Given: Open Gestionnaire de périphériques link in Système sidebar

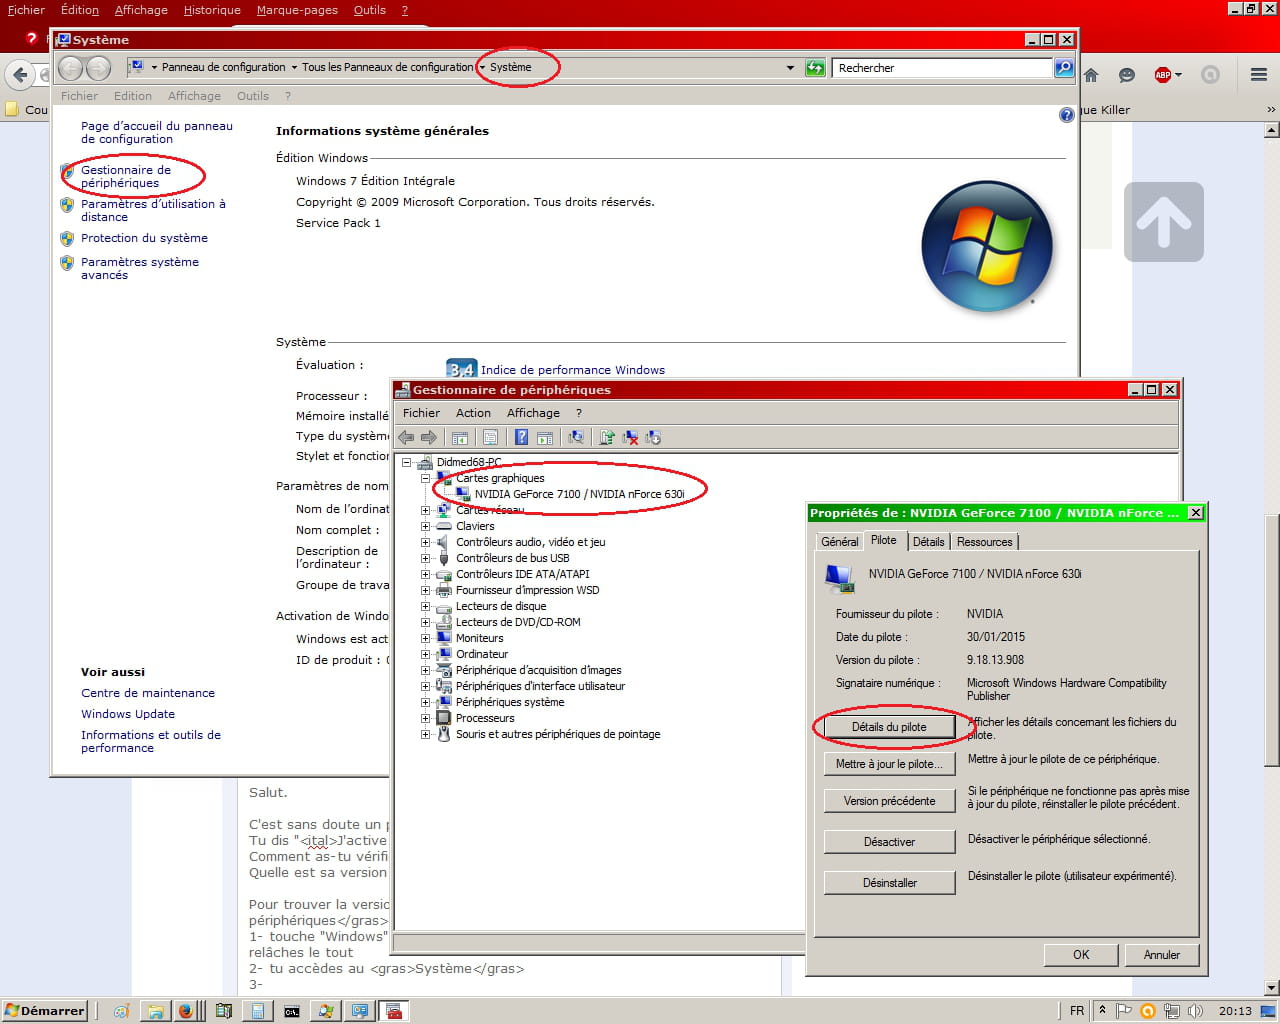Looking at the screenshot, I should click(x=126, y=176).
